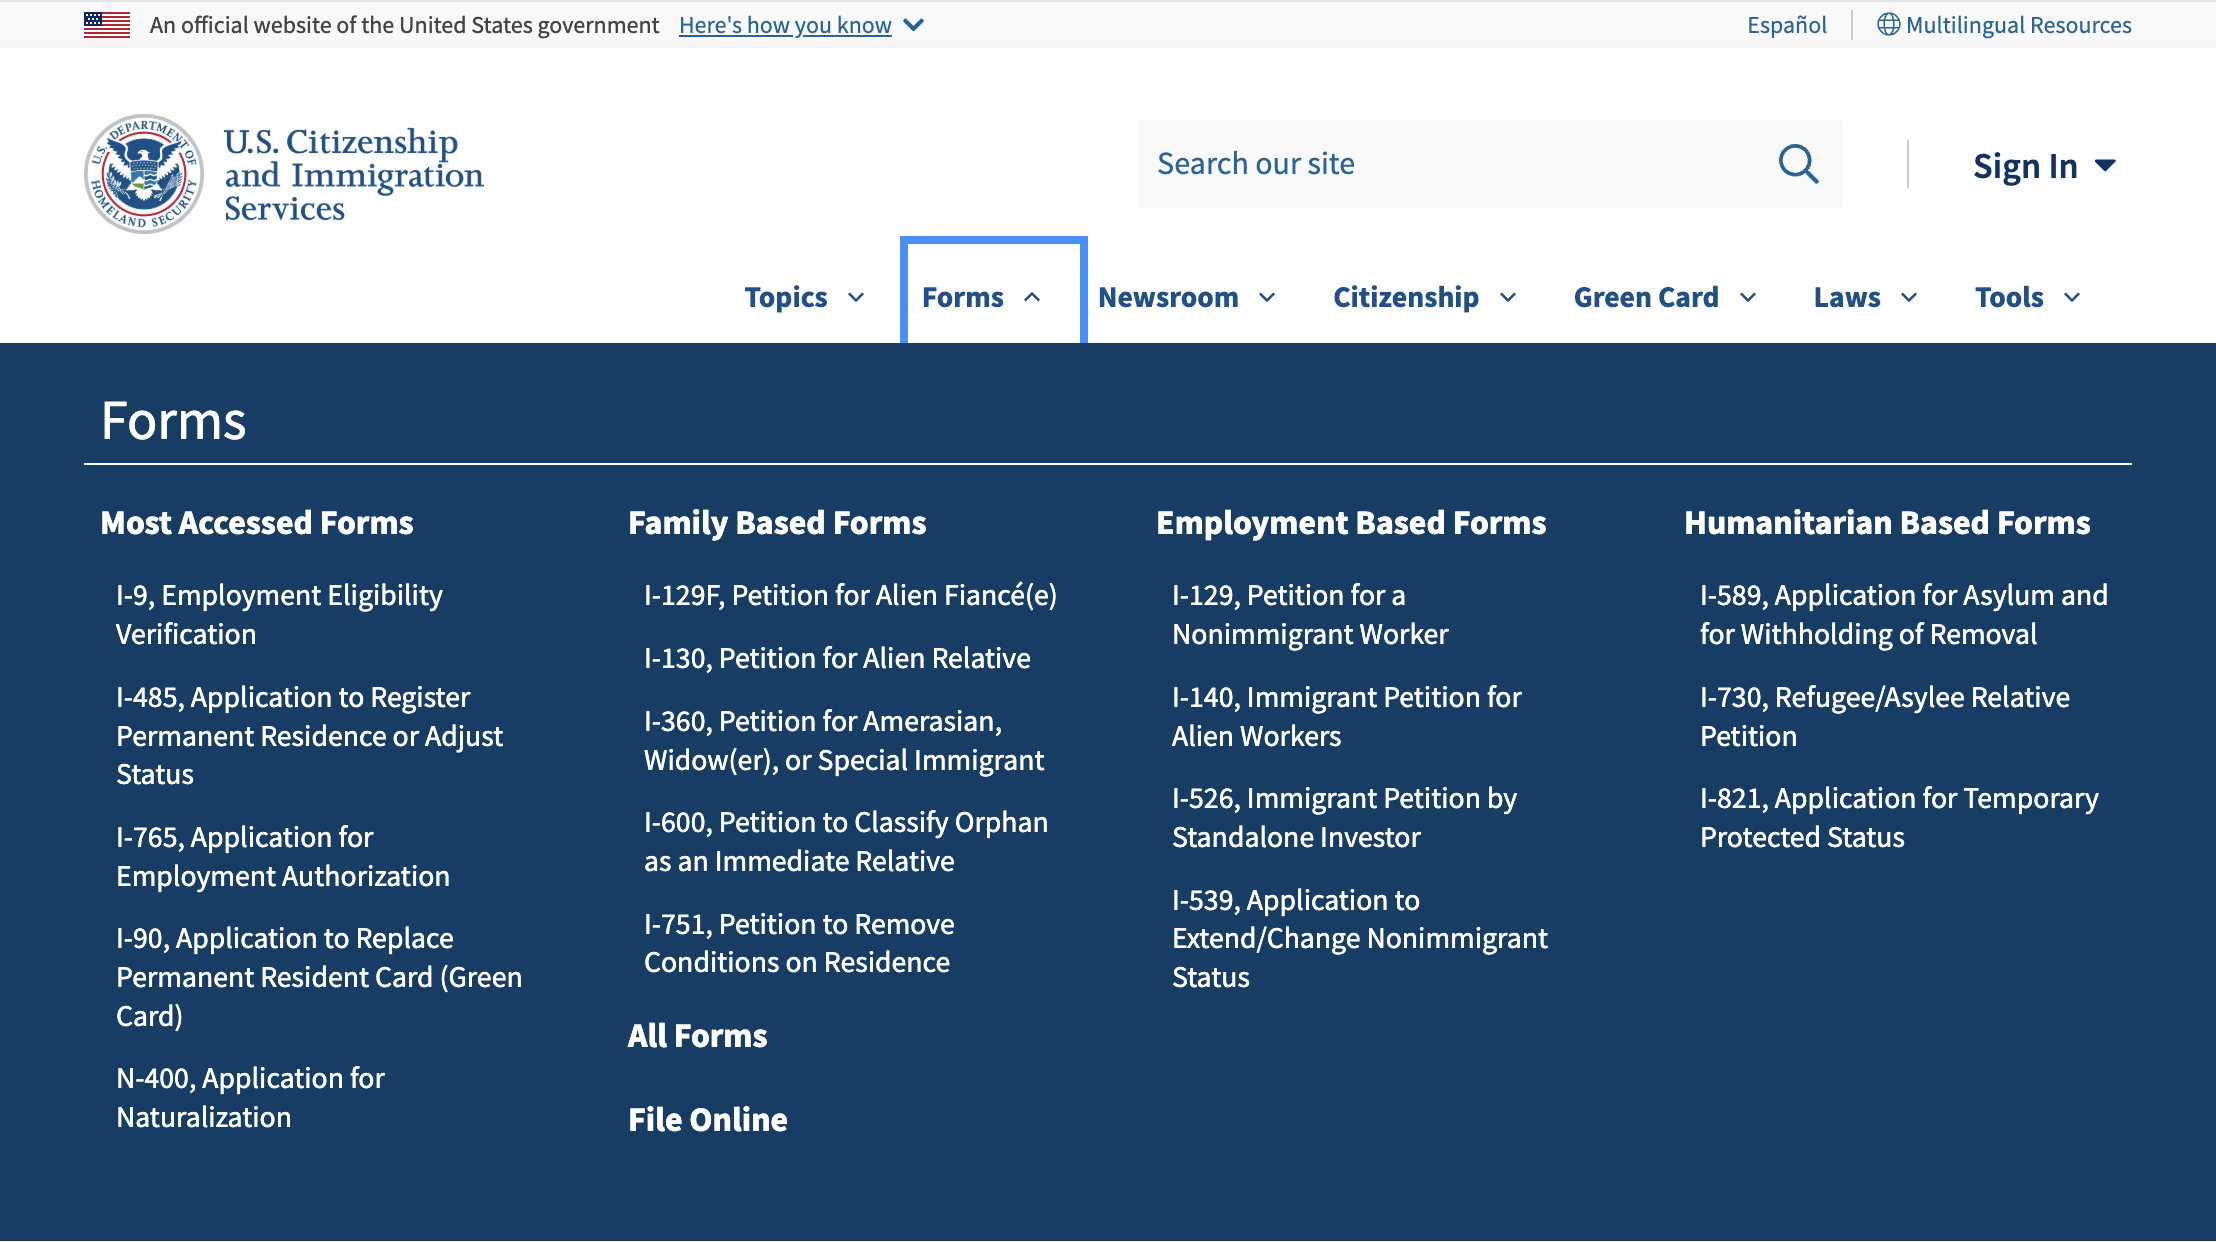Viewport: 2216px width, 1242px height.
Task: Click the globe icon beside Multilingual Resources
Action: [1887, 25]
